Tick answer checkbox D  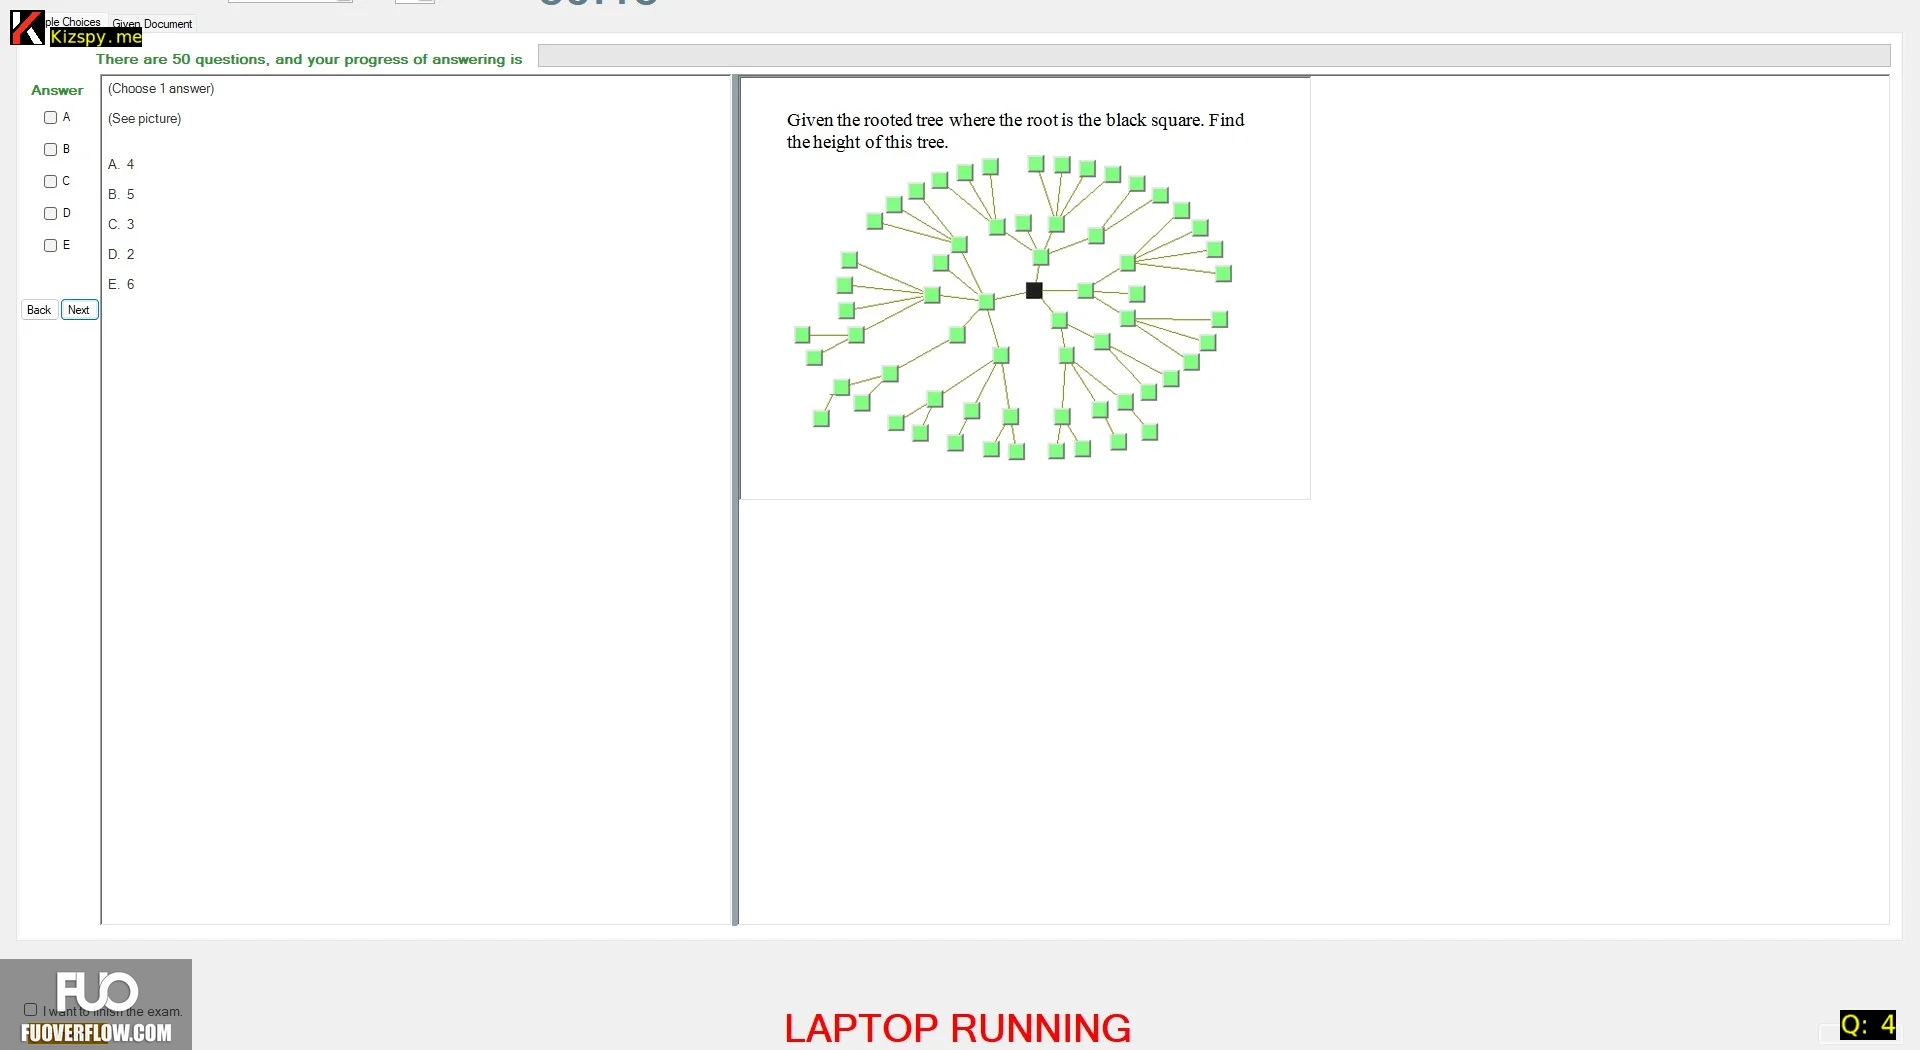click(50, 213)
